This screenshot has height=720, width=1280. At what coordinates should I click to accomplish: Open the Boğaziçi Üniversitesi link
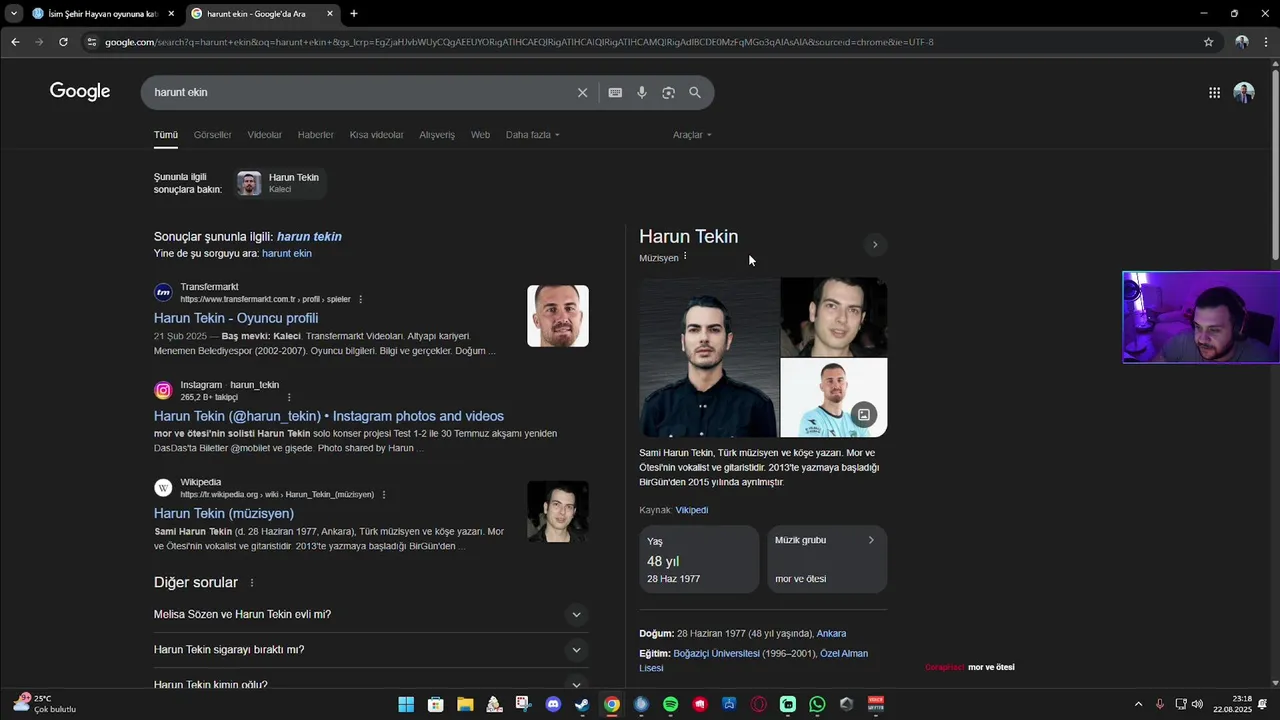tap(717, 654)
